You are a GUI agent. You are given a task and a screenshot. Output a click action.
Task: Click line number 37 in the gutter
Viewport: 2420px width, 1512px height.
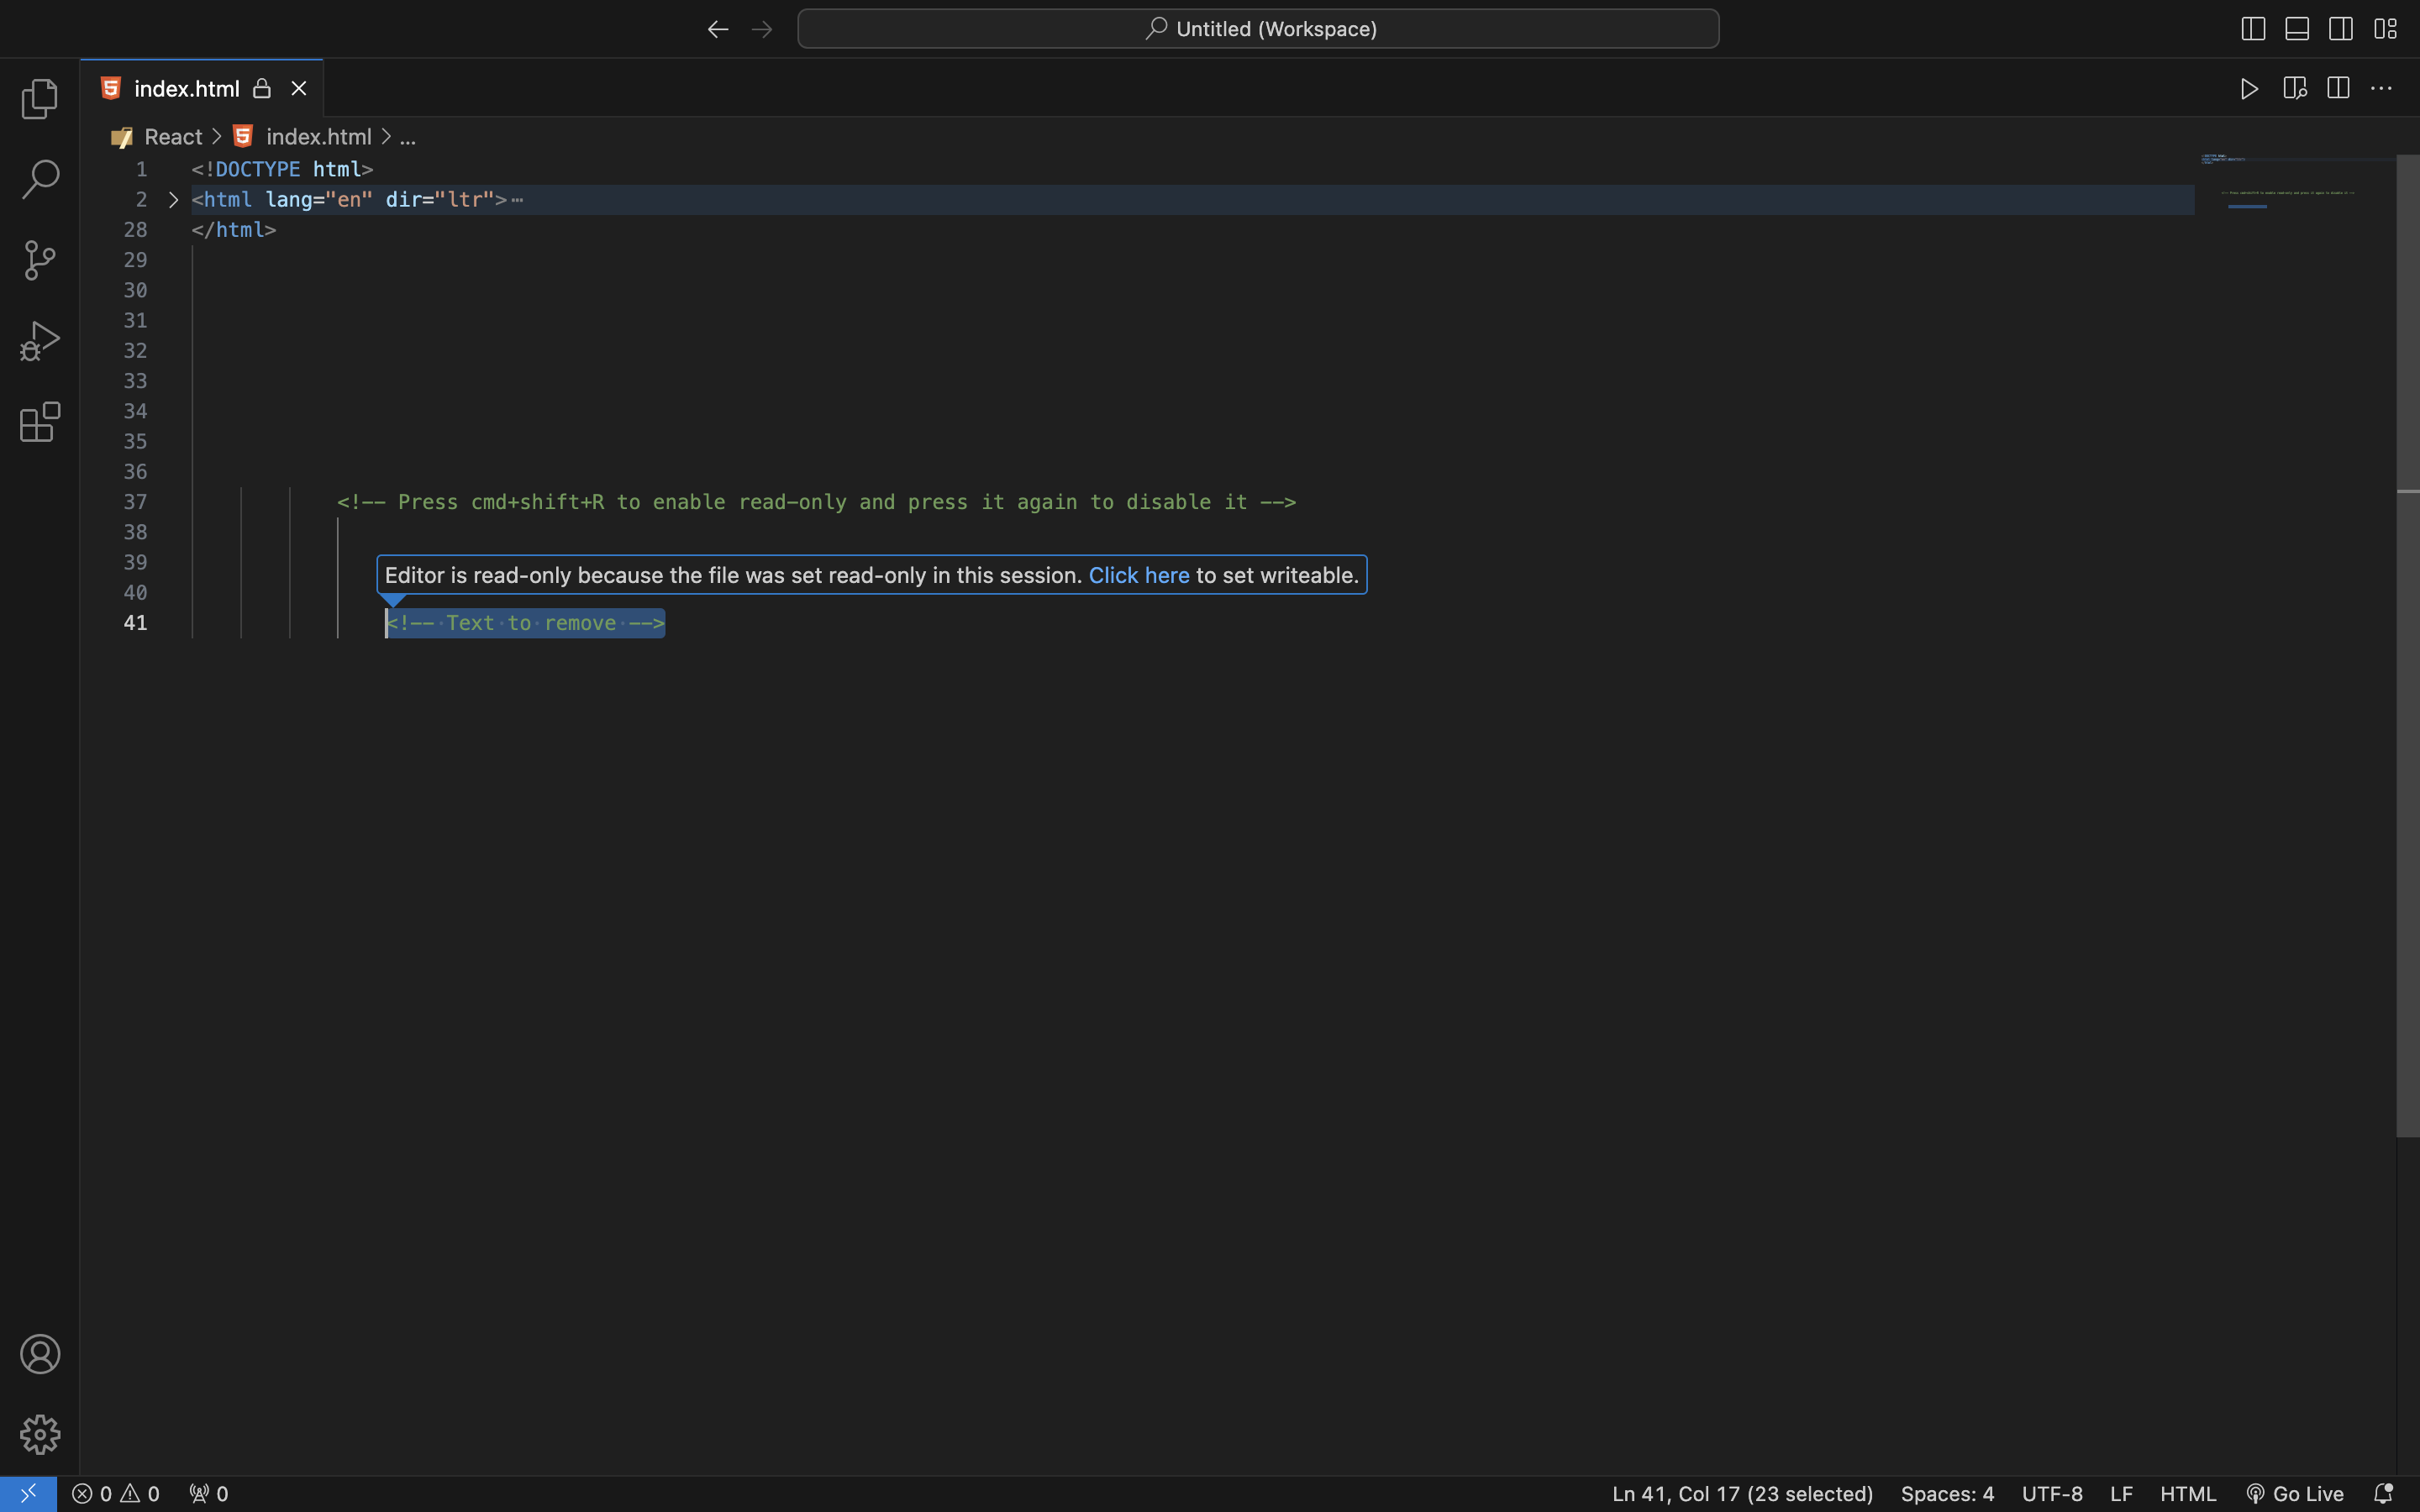tap(135, 502)
